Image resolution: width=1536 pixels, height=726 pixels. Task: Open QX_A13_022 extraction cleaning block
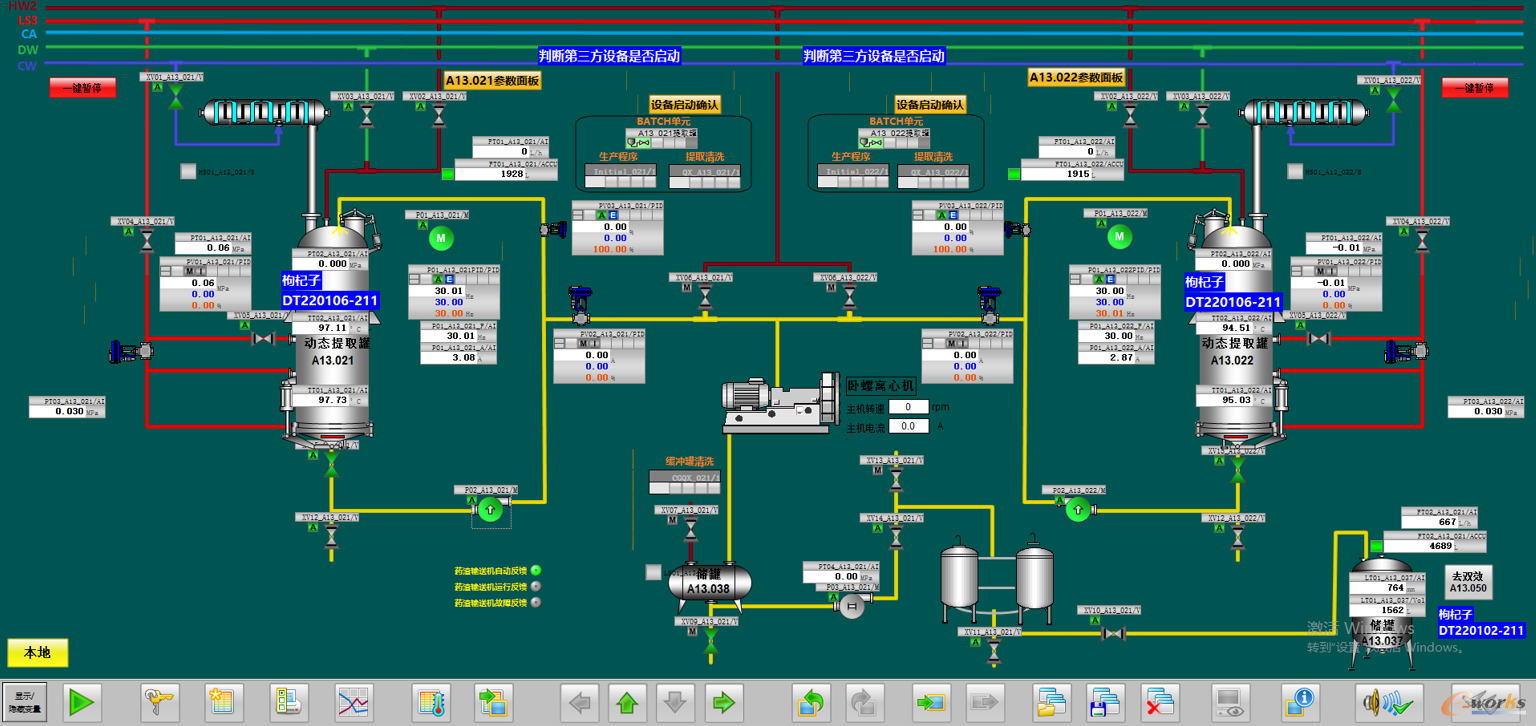[934, 177]
